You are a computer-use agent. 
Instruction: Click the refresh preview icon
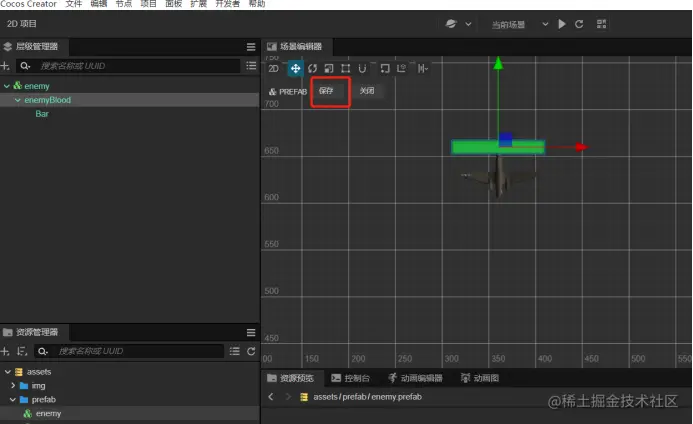(x=579, y=24)
